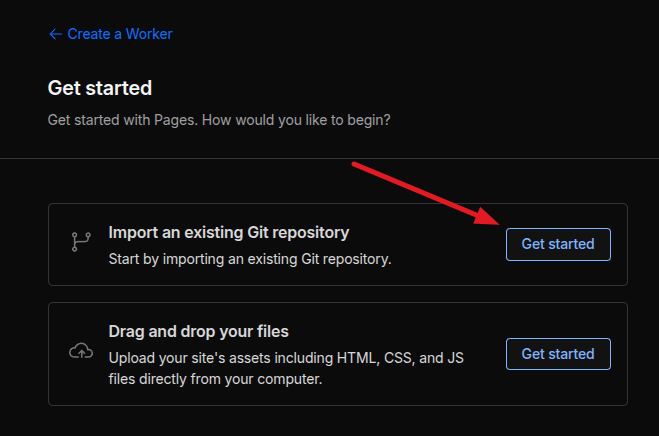Click the back arrow beside Create a Worker
659x436 pixels.
(55, 34)
